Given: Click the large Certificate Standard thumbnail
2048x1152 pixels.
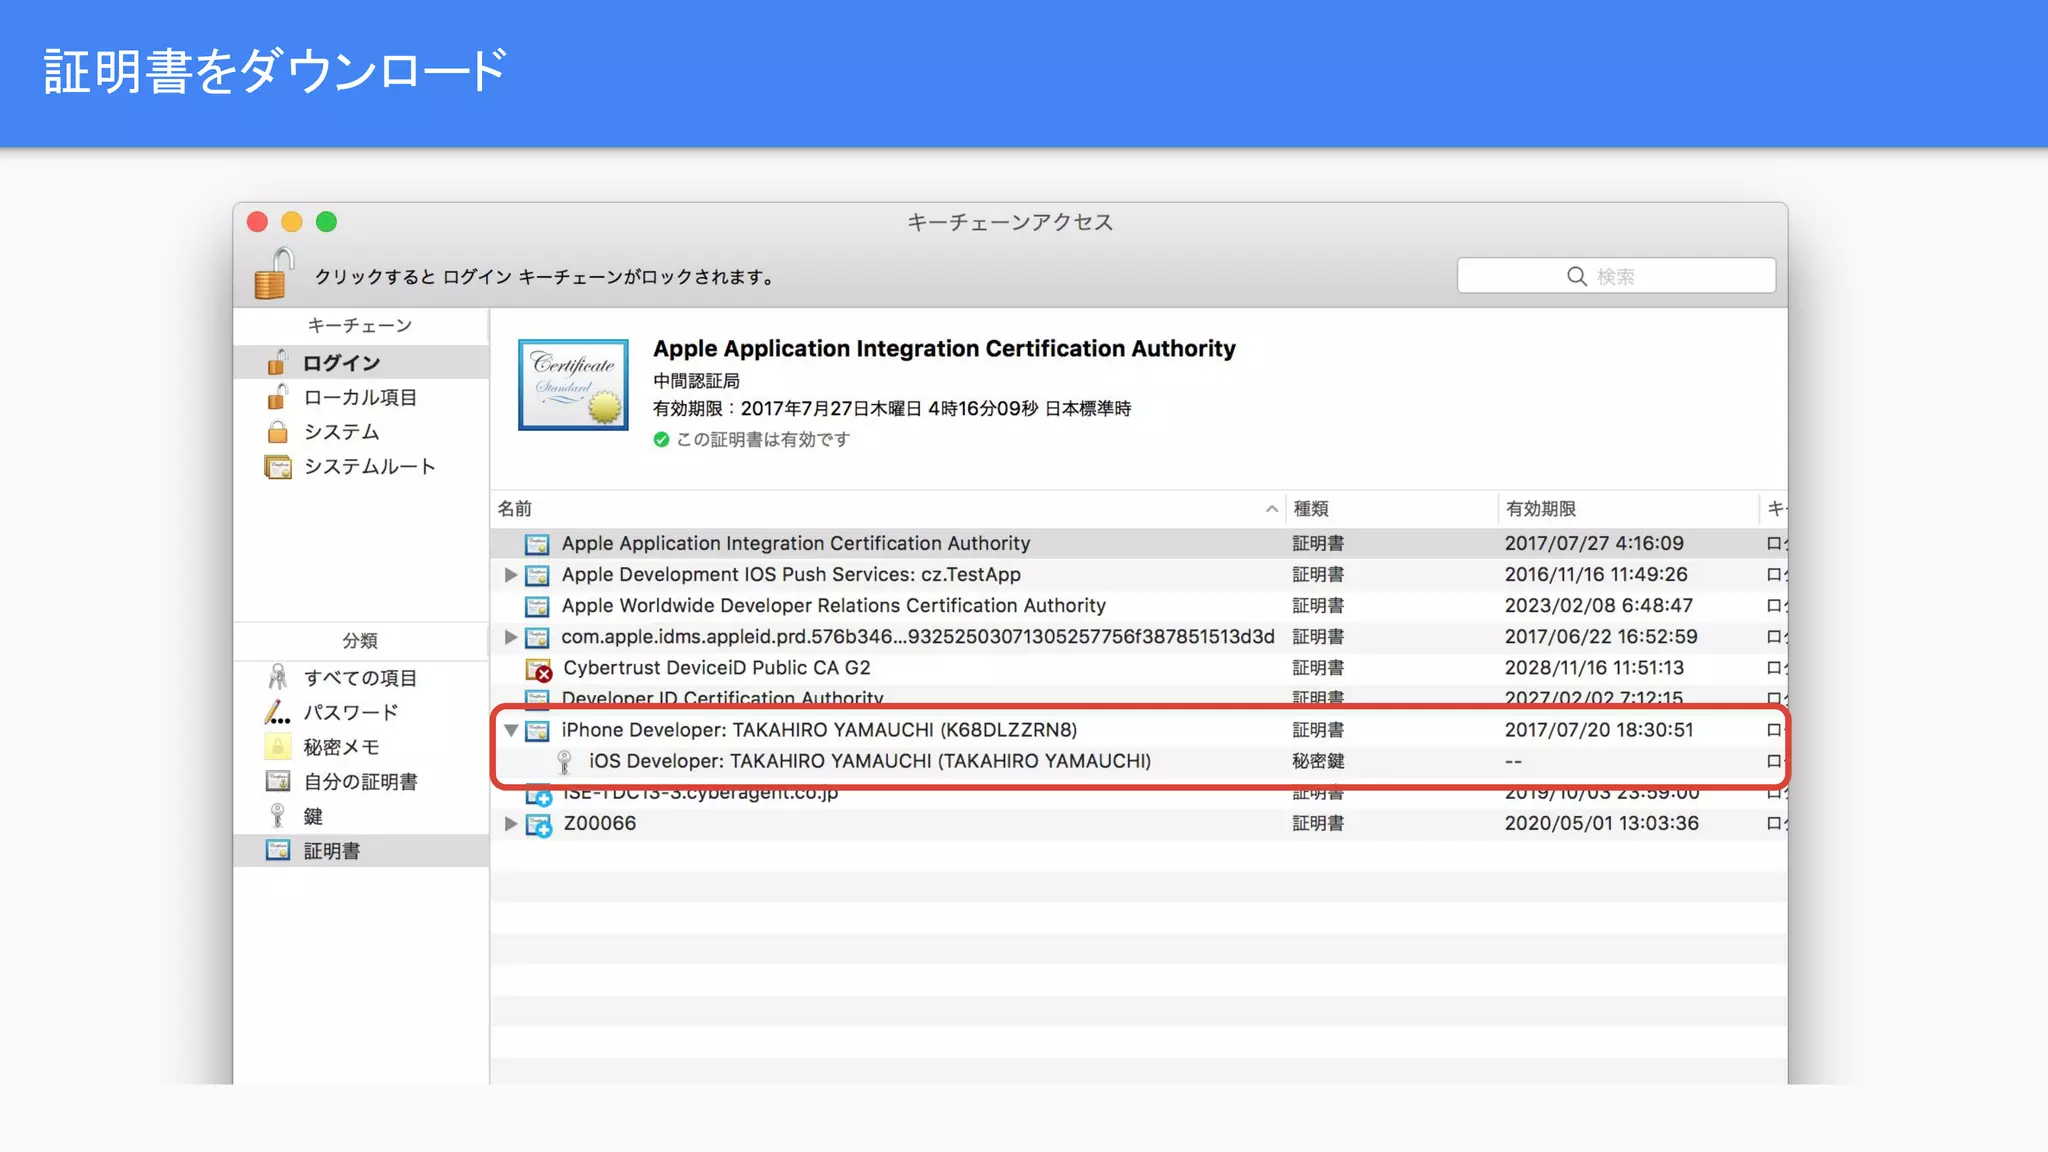Looking at the screenshot, I should (x=573, y=385).
